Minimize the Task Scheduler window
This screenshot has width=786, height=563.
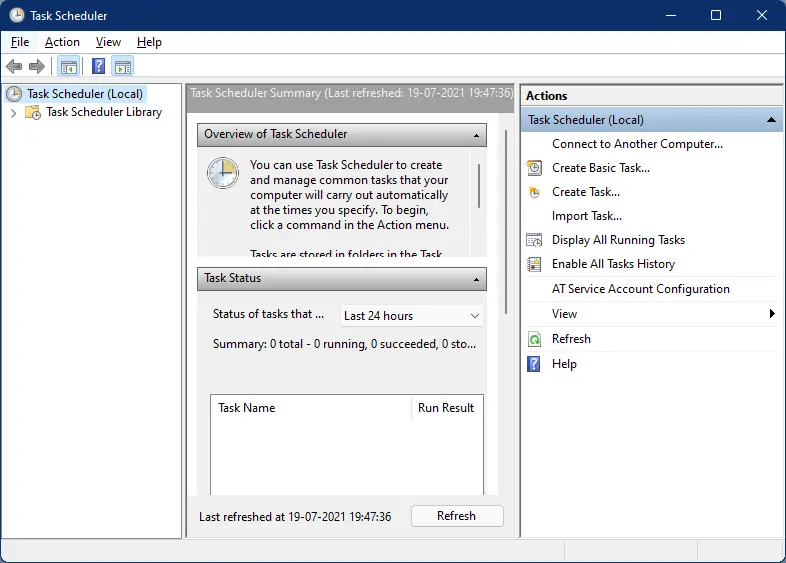pos(671,15)
